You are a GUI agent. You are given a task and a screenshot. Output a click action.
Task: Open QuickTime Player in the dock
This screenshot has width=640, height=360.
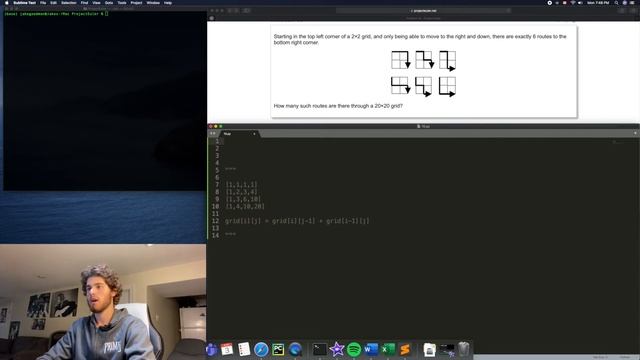coord(295,350)
